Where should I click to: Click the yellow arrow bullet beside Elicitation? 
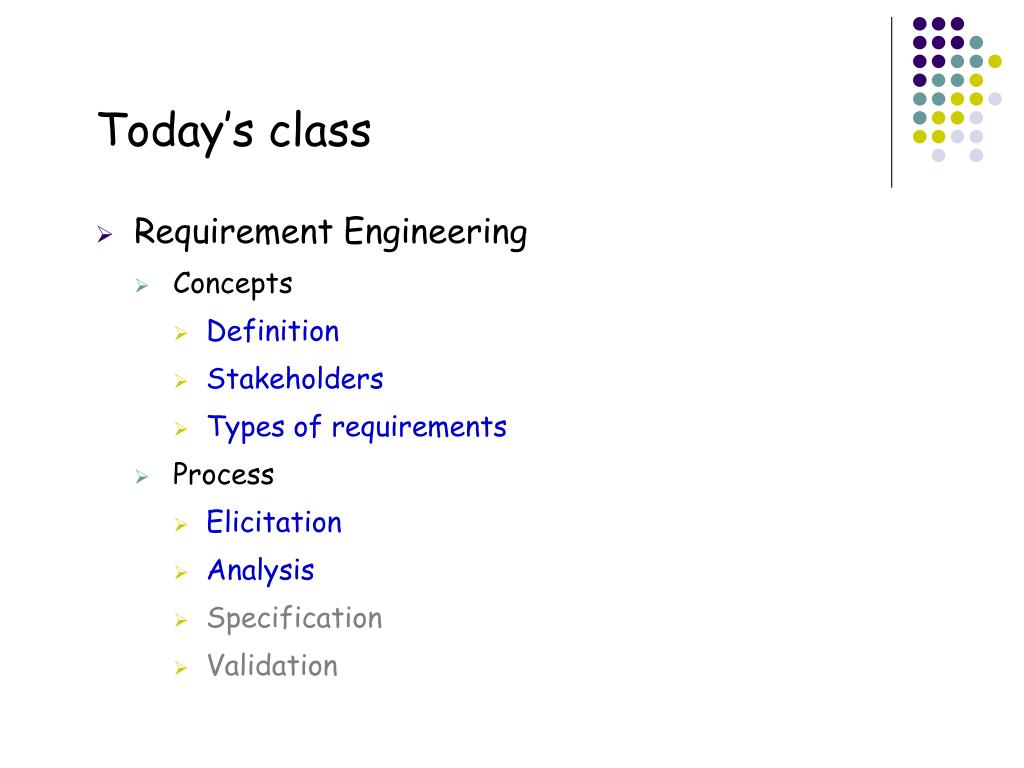point(181,524)
